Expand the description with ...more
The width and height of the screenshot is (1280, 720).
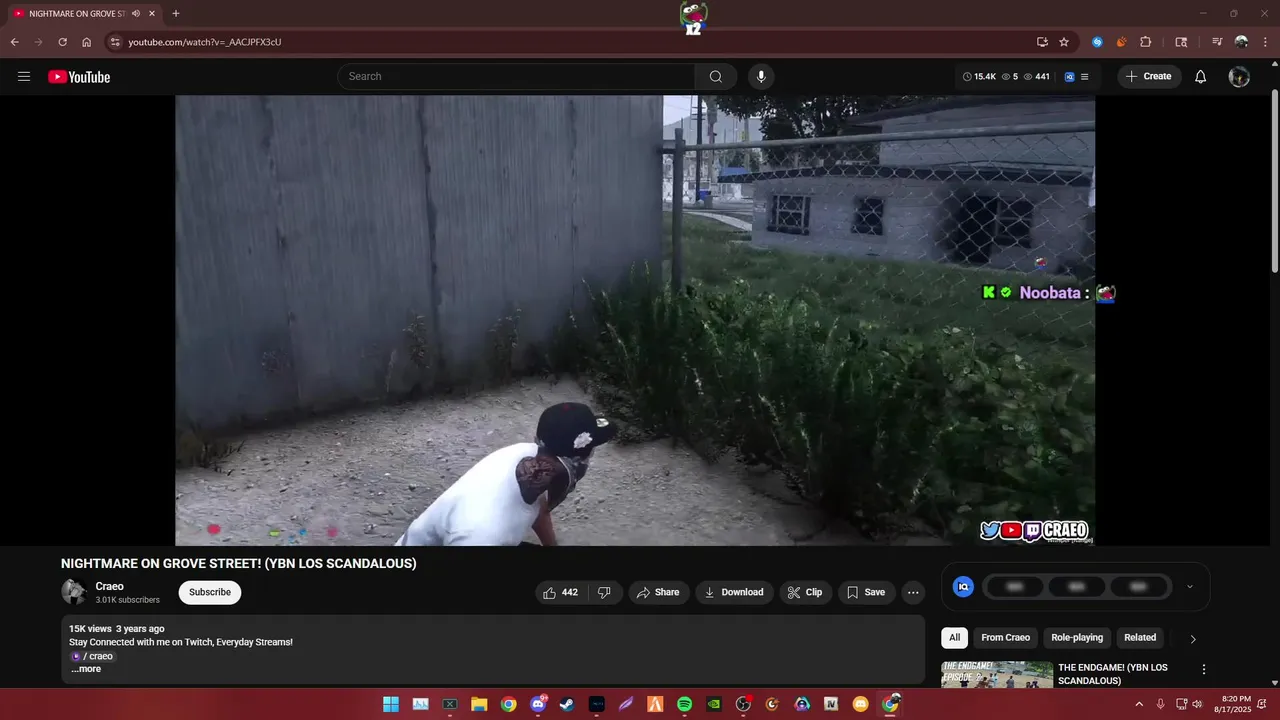pyautogui.click(x=86, y=669)
